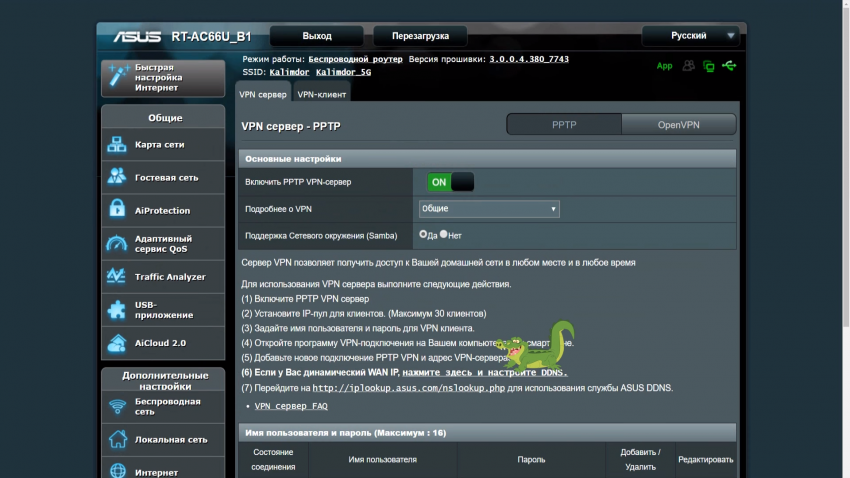The width and height of the screenshot is (850, 478).
Task: Click the AiProtection lock icon
Action: click(x=117, y=209)
